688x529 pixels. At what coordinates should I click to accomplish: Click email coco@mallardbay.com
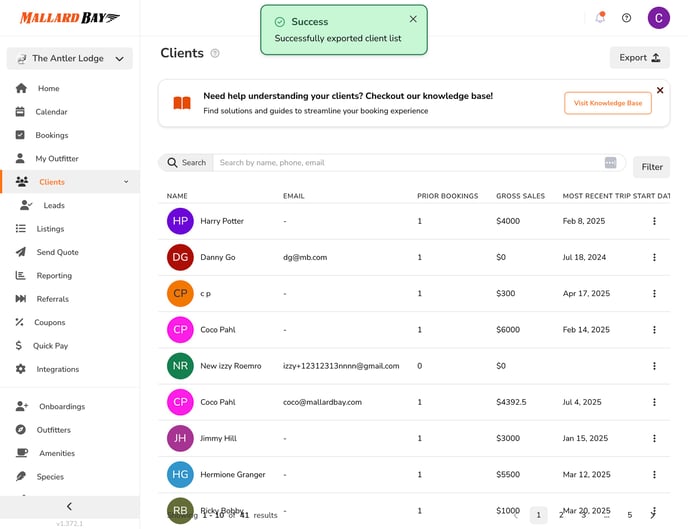coord(322,402)
